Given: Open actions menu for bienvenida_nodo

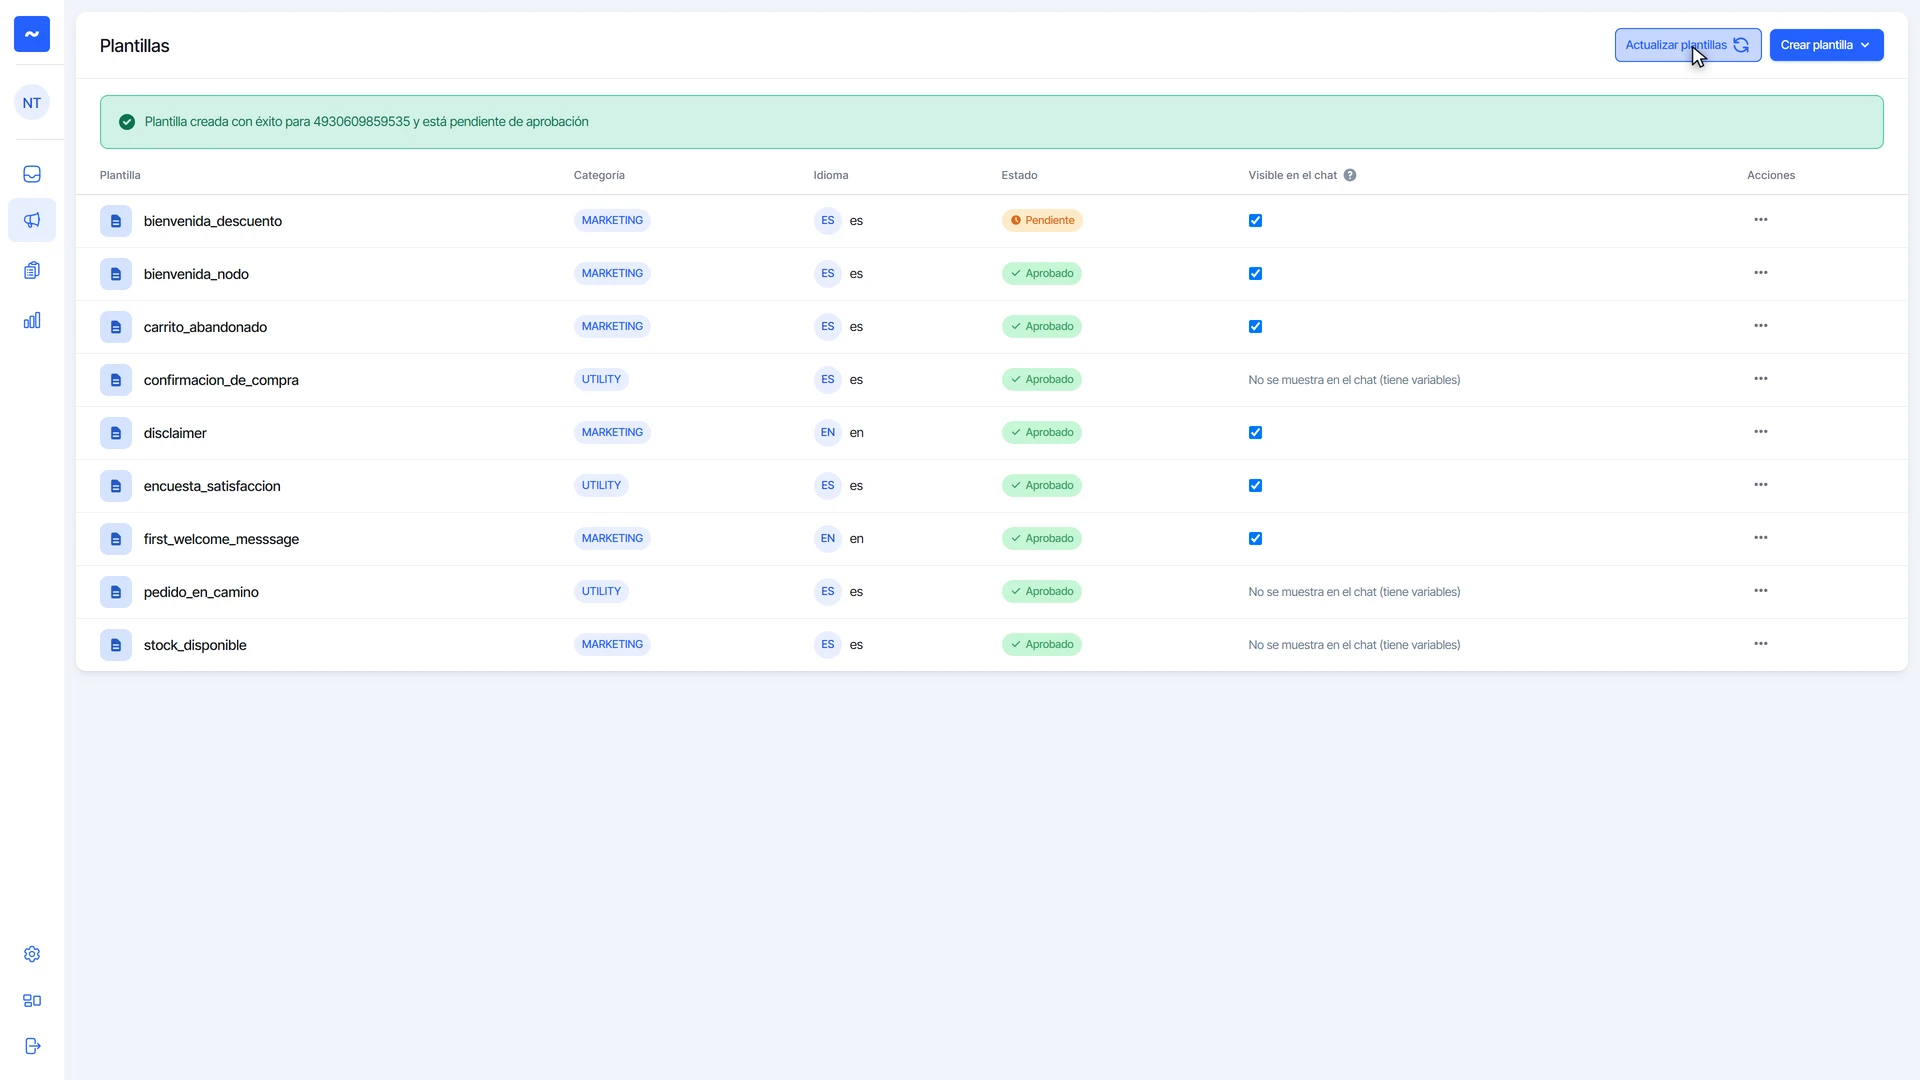Looking at the screenshot, I should 1760,273.
